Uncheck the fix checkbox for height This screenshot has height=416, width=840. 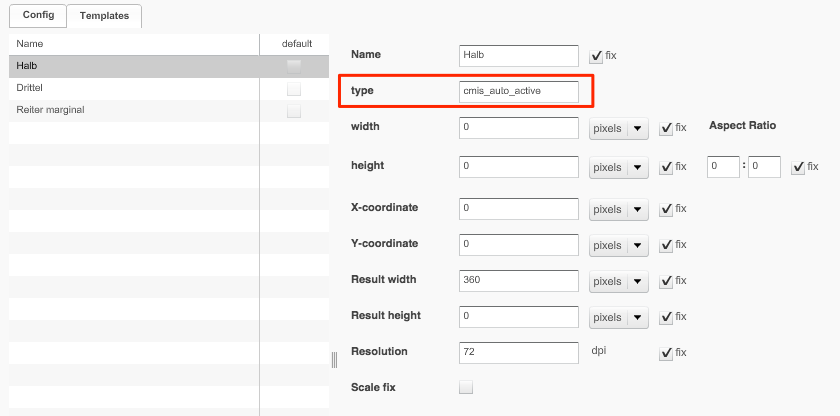pos(665,168)
